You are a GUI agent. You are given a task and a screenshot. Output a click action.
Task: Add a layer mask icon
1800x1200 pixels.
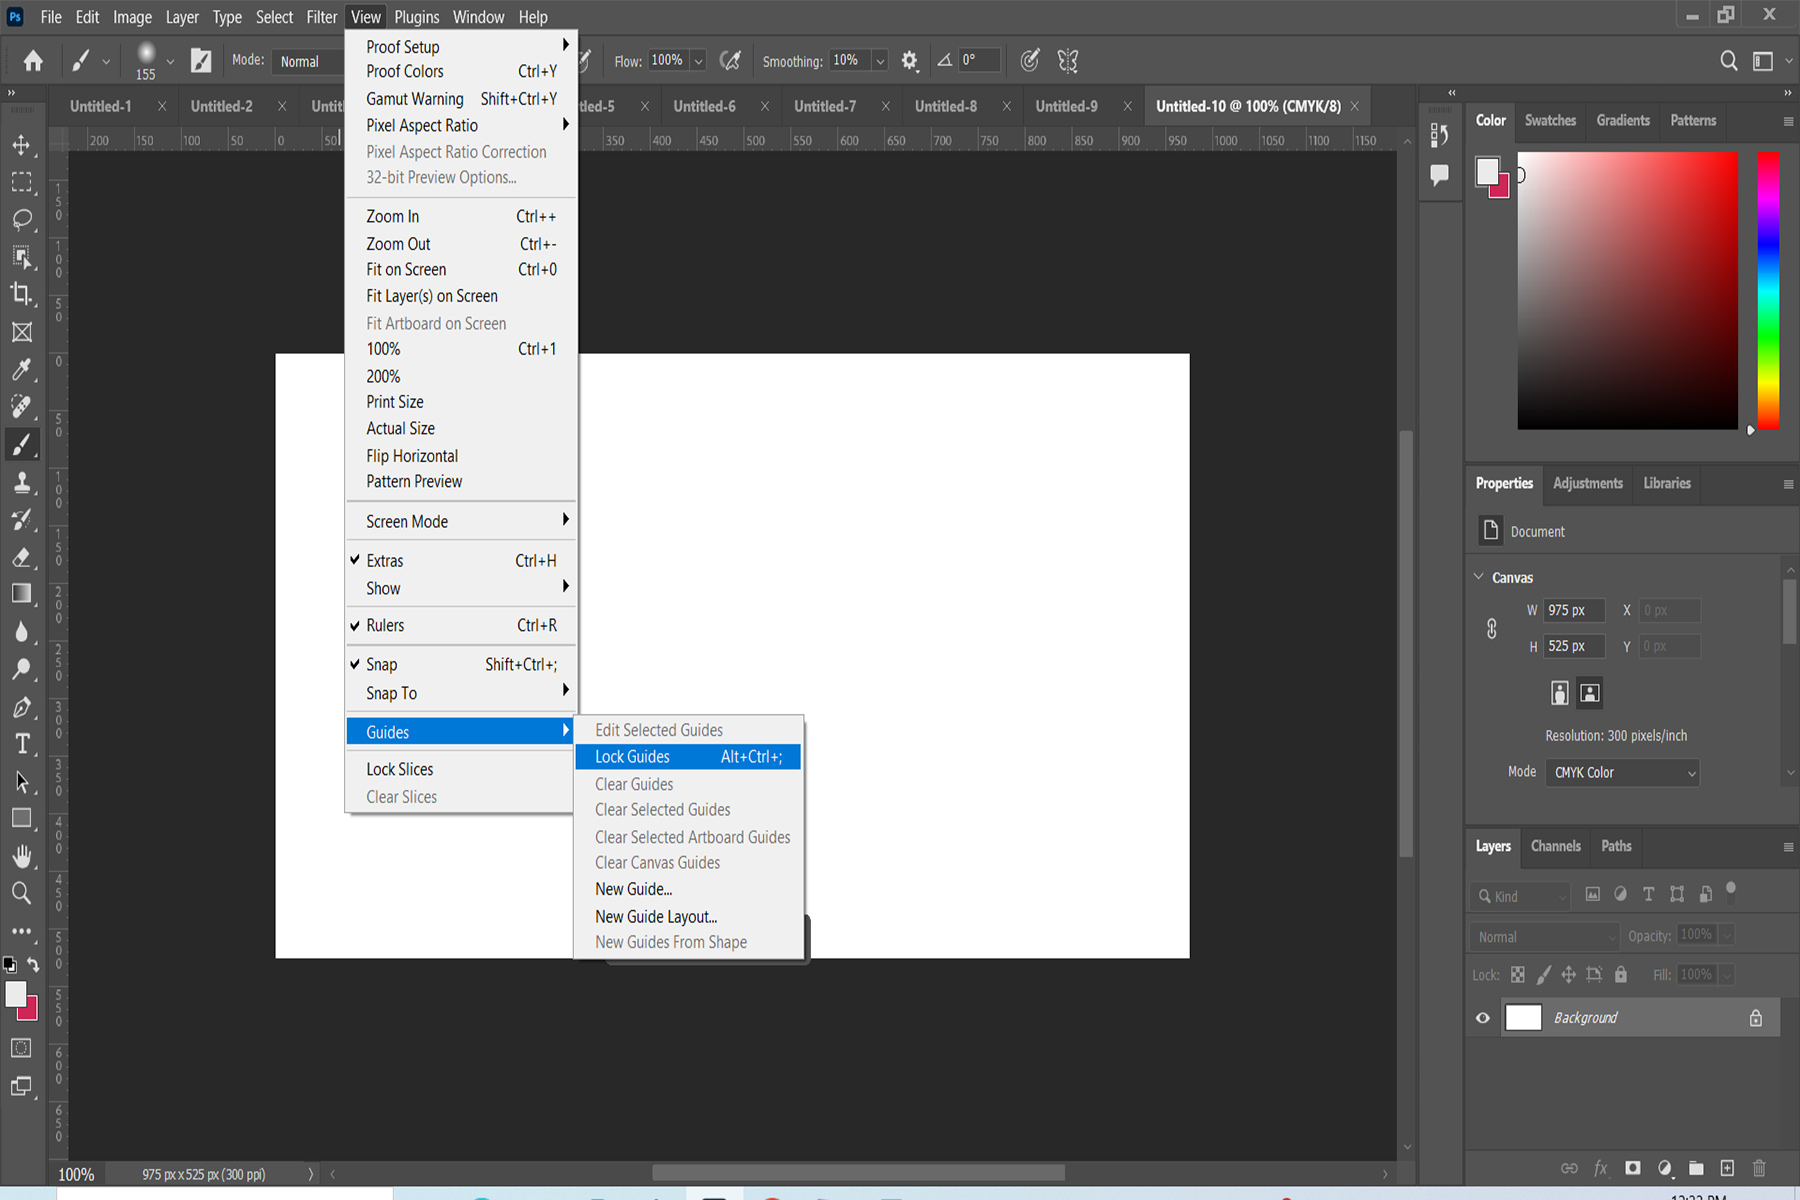(1633, 1168)
